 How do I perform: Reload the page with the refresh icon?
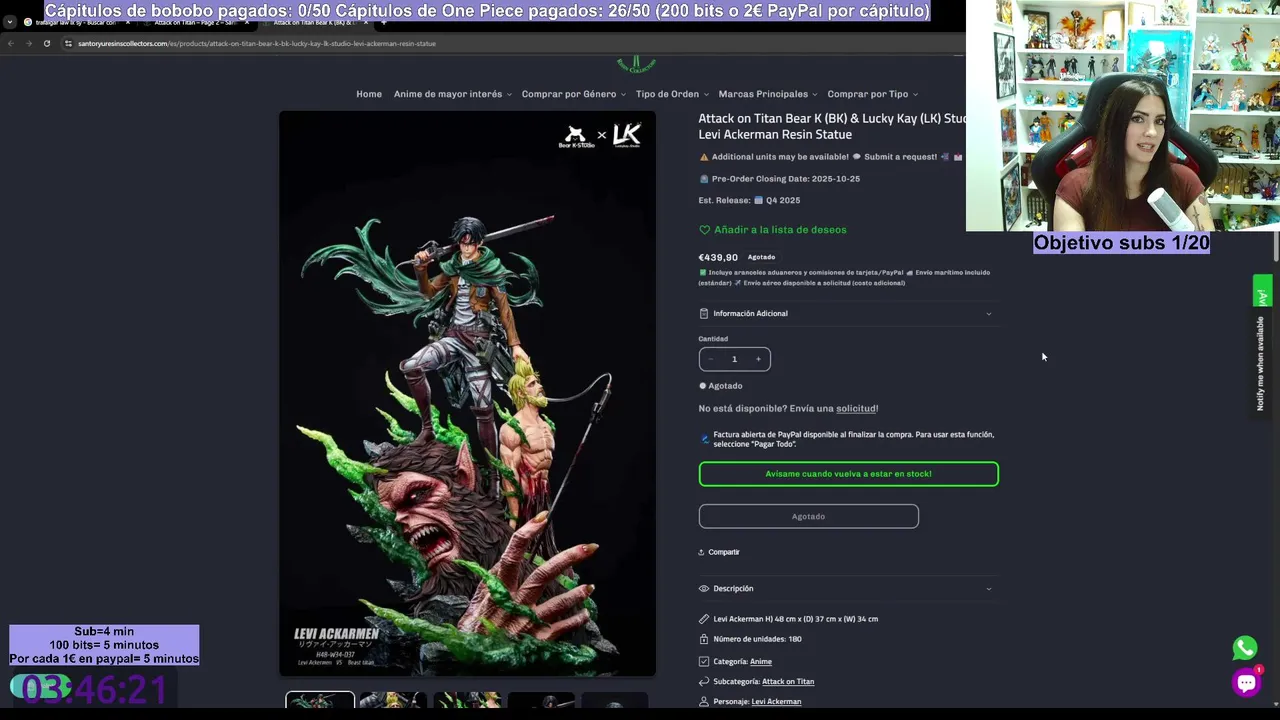coord(46,43)
